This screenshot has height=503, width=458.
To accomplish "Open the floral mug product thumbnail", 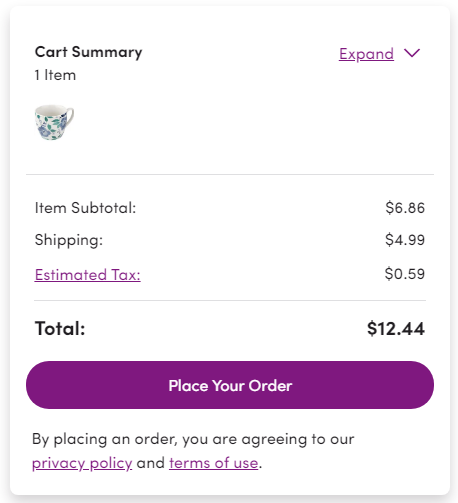I will 54,122.
